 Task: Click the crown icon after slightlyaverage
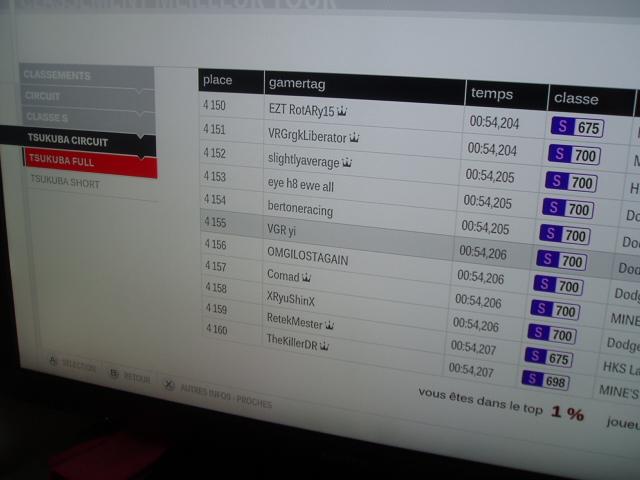(x=347, y=161)
